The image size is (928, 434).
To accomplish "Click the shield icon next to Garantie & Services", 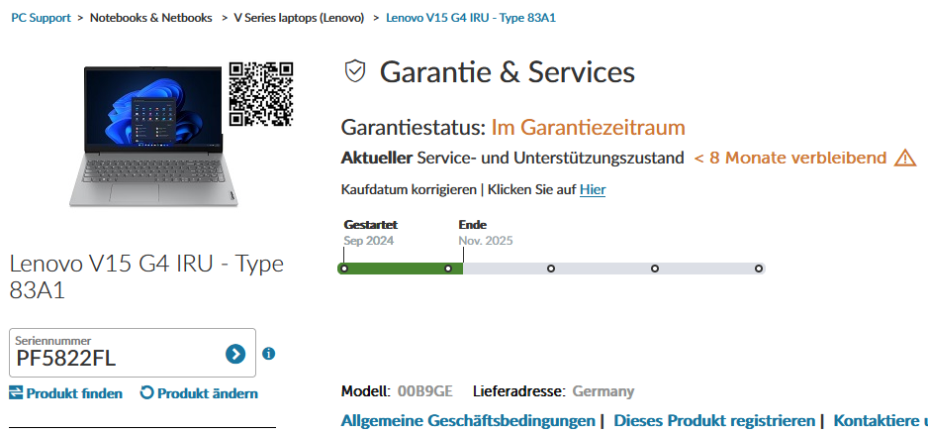I will coord(354,71).
